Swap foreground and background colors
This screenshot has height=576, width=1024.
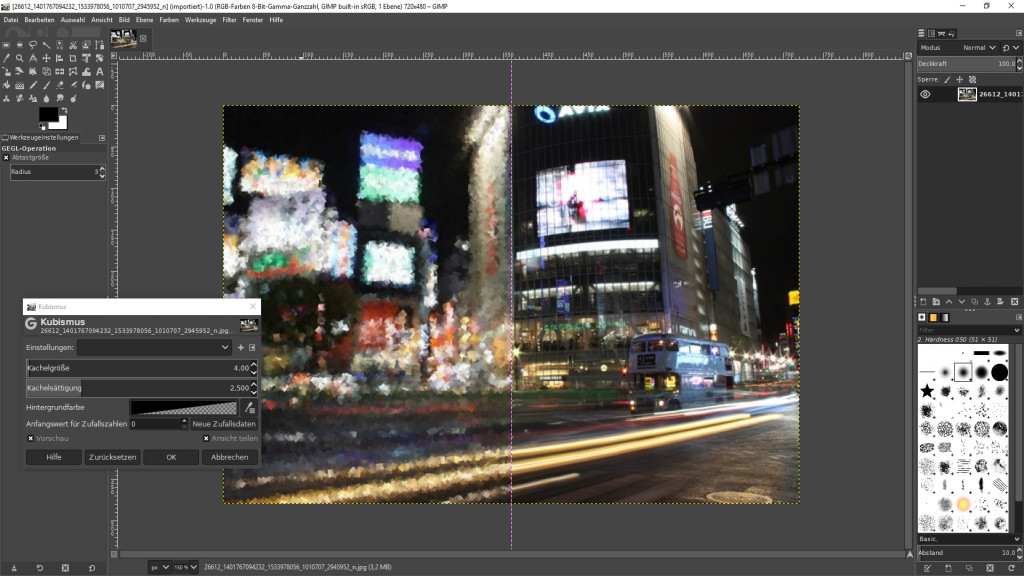[62, 110]
